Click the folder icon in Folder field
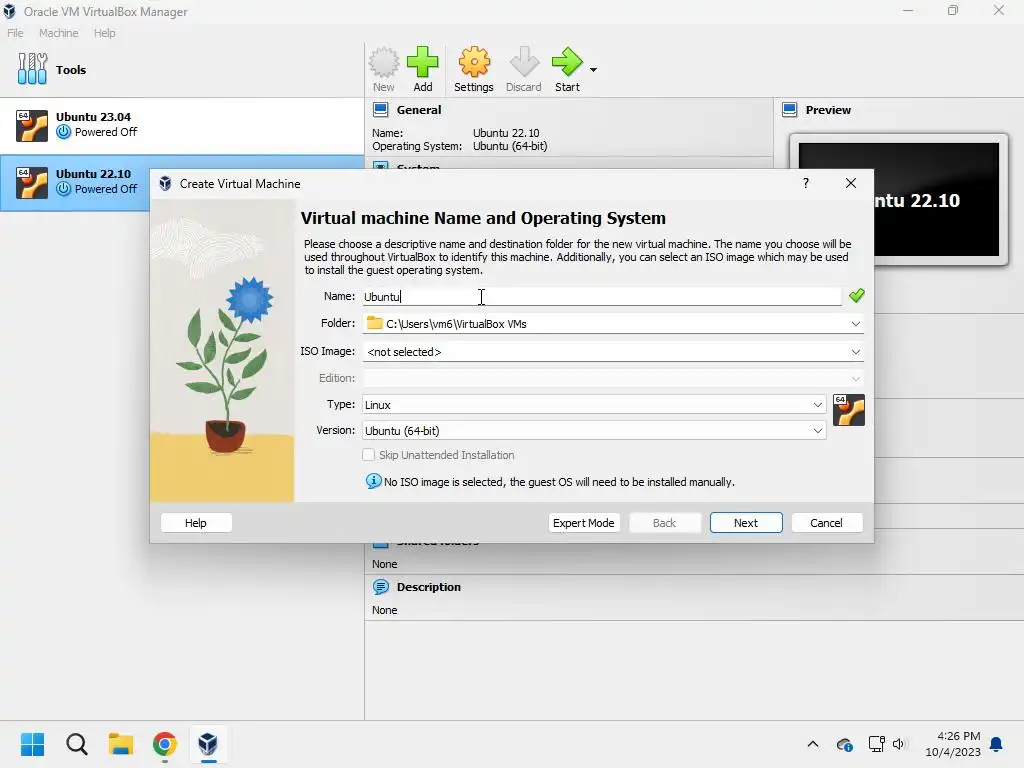This screenshot has height=768, width=1024. tap(374, 323)
